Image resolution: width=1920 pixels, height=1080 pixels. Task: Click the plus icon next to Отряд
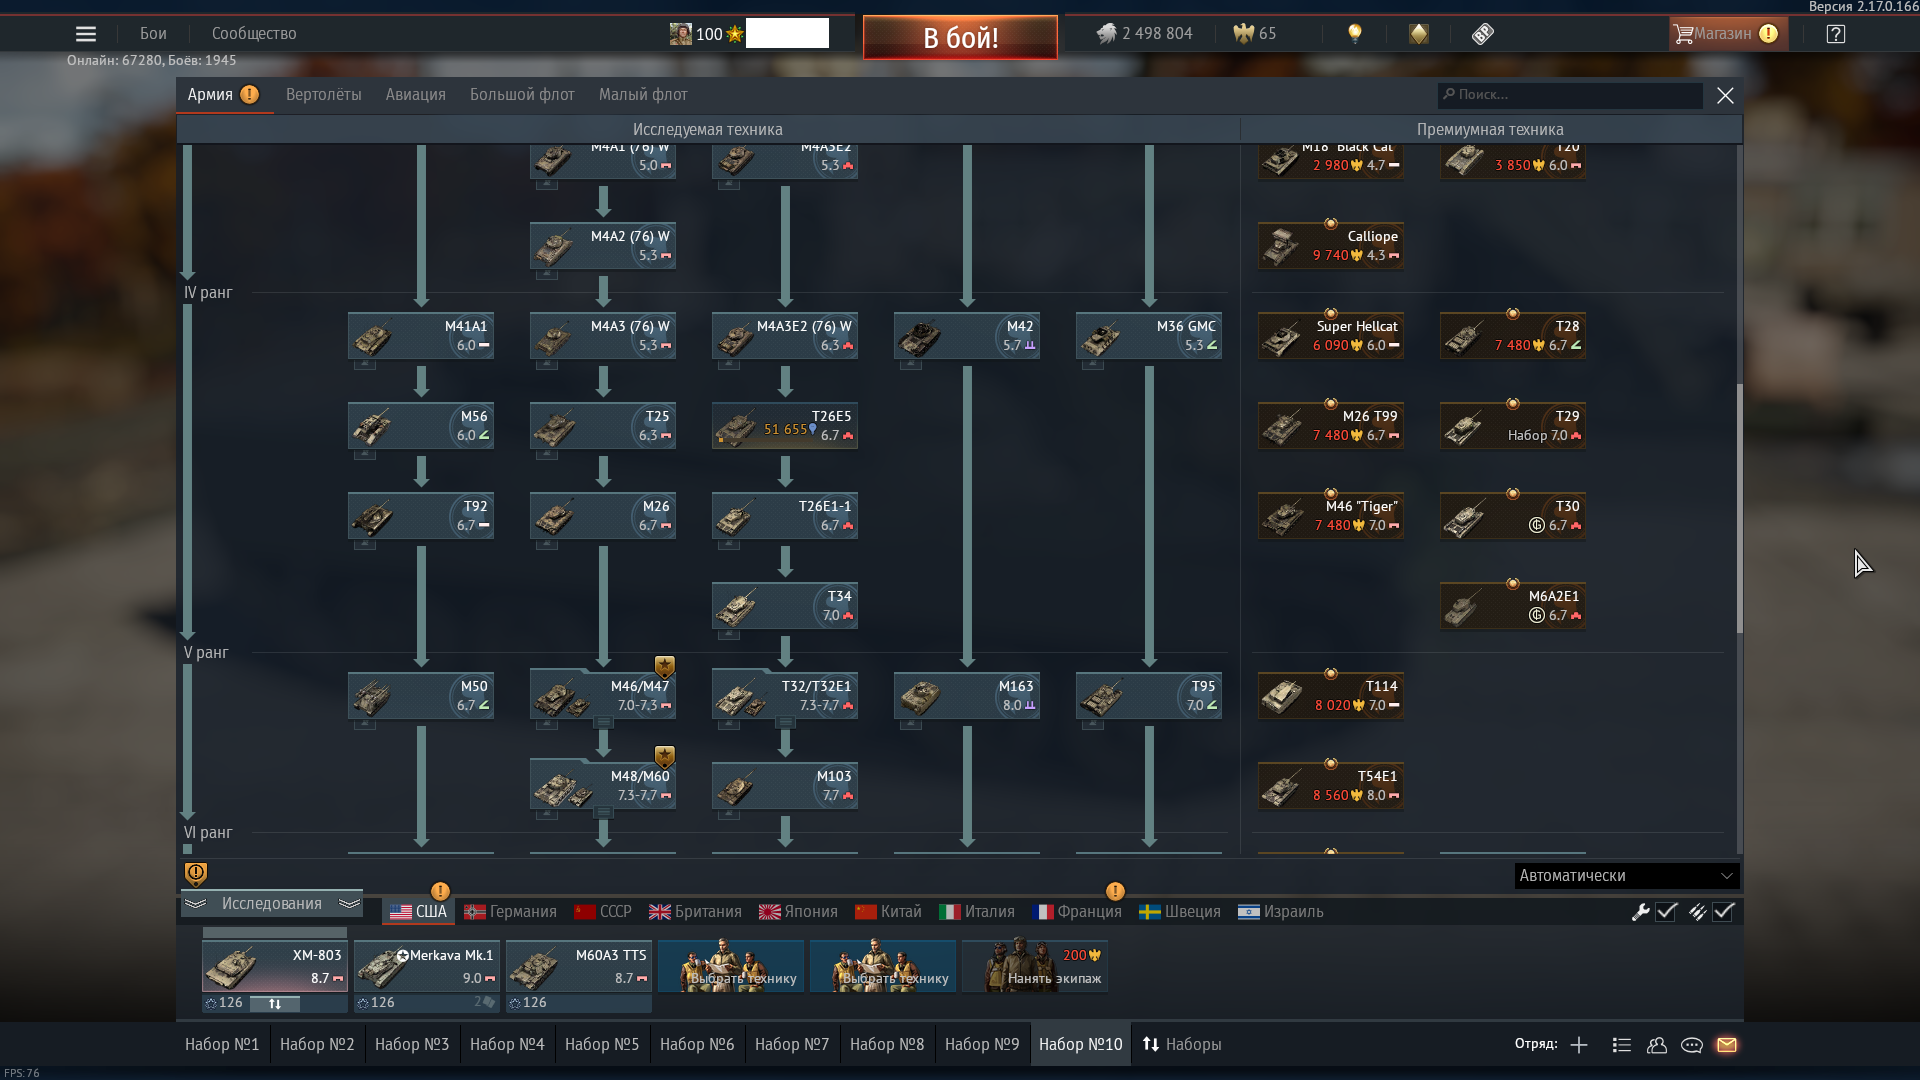point(1579,1045)
